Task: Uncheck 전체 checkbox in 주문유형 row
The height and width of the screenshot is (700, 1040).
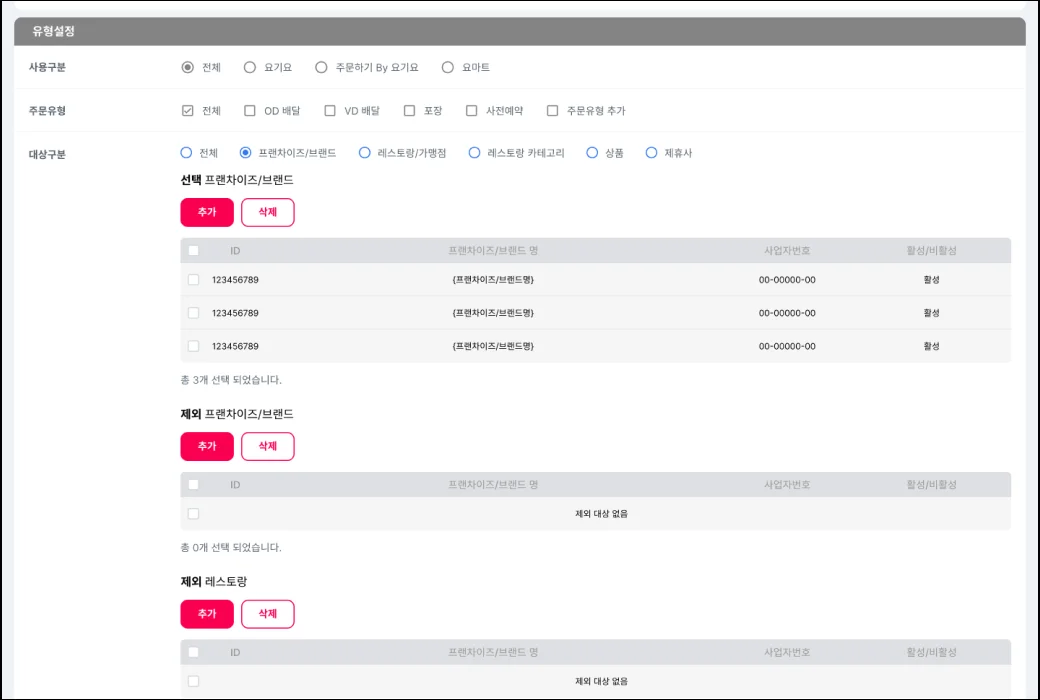Action: [188, 110]
